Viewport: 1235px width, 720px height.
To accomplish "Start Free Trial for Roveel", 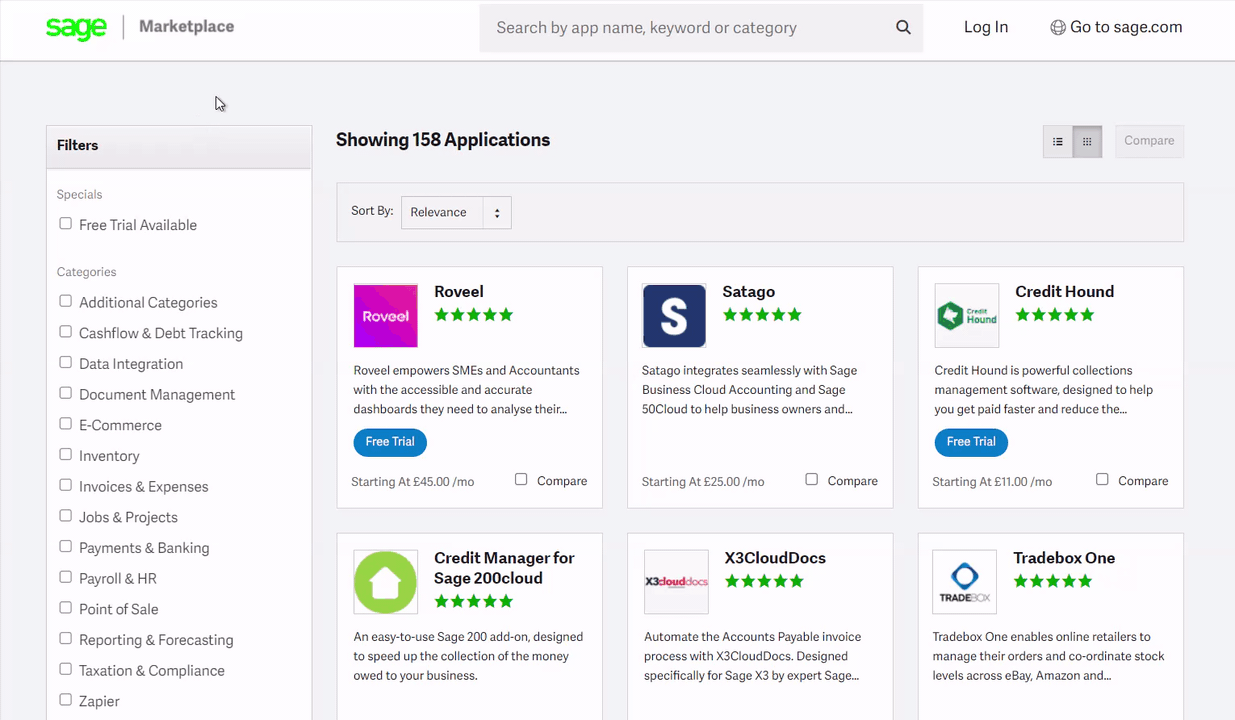I will click(390, 442).
